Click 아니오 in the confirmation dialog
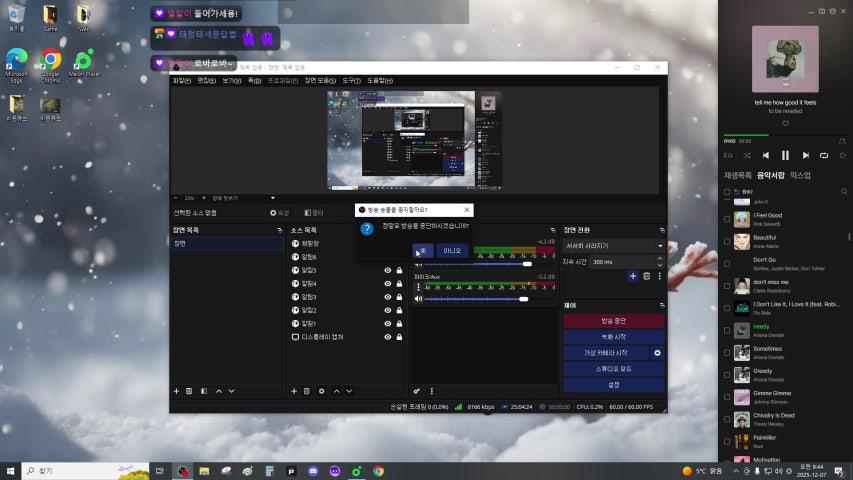The width and height of the screenshot is (853, 480). coord(451,250)
